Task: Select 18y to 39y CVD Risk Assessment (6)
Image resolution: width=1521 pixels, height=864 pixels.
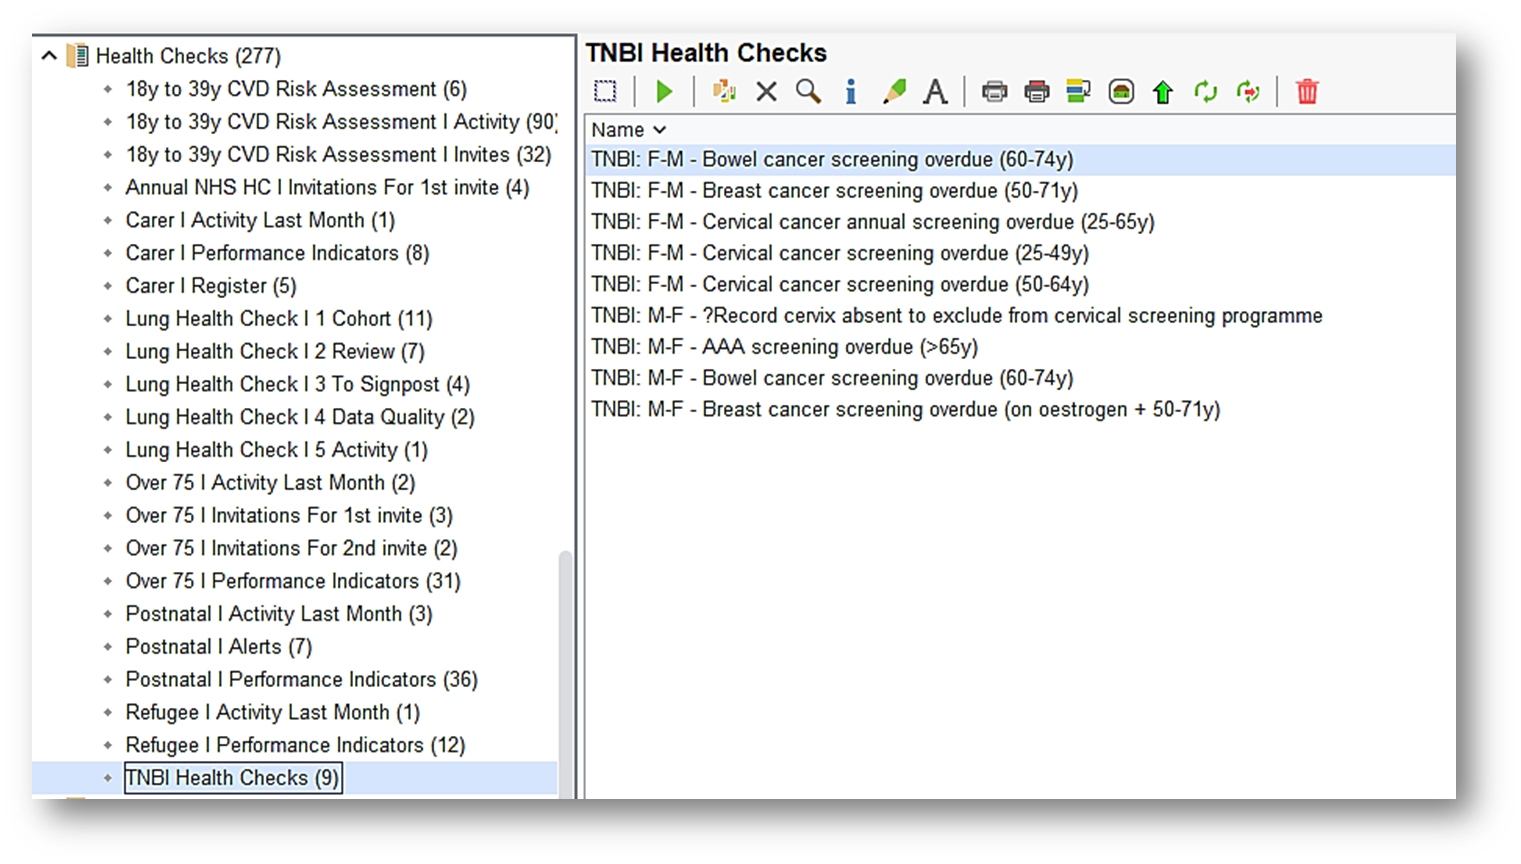Action: [x=296, y=89]
